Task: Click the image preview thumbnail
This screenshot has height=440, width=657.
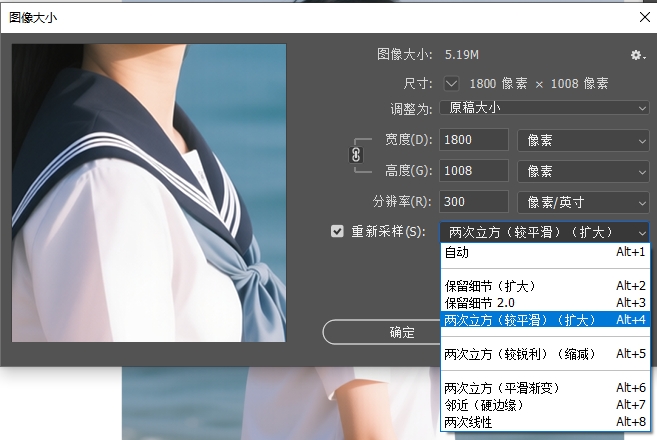Action: tap(149, 193)
